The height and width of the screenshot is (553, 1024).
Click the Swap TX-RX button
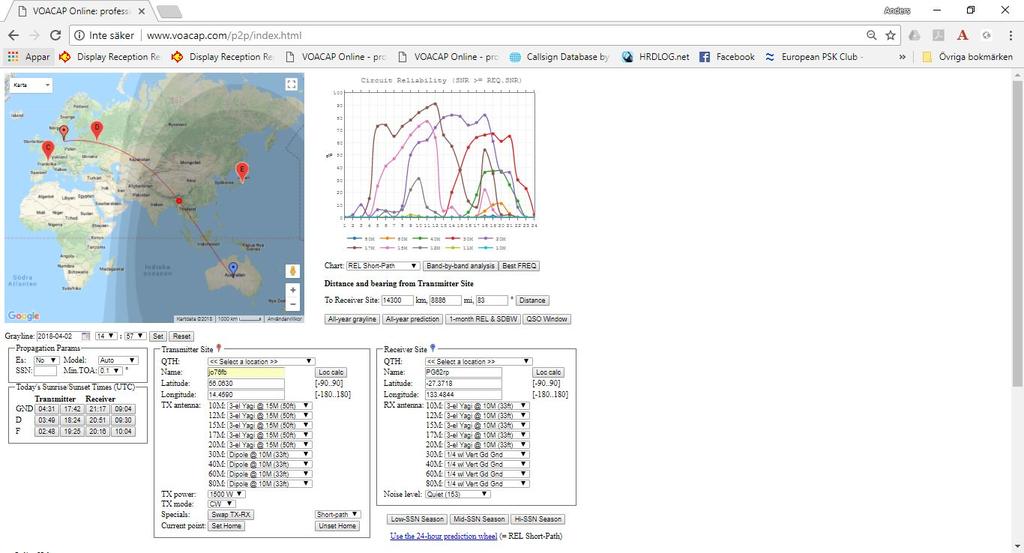click(x=231, y=514)
